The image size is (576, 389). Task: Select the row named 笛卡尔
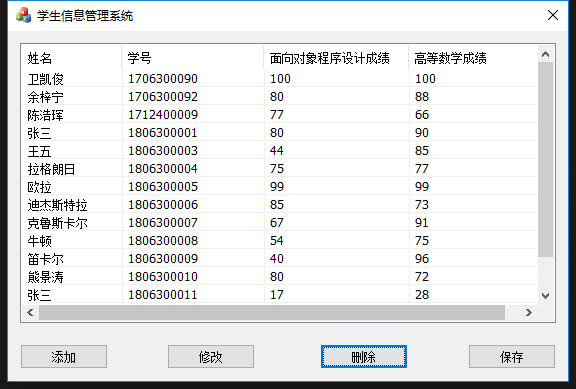click(280, 259)
